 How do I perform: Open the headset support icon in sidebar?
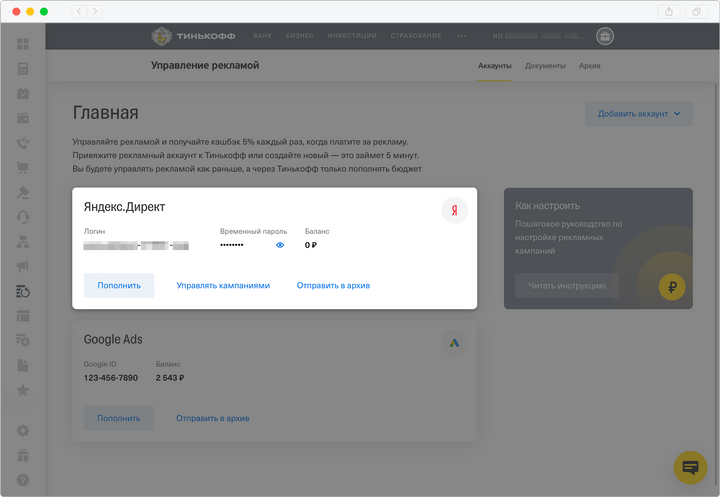[22, 217]
